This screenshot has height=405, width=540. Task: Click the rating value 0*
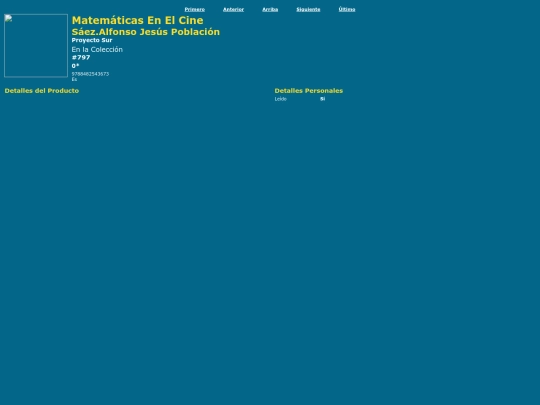(x=75, y=66)
